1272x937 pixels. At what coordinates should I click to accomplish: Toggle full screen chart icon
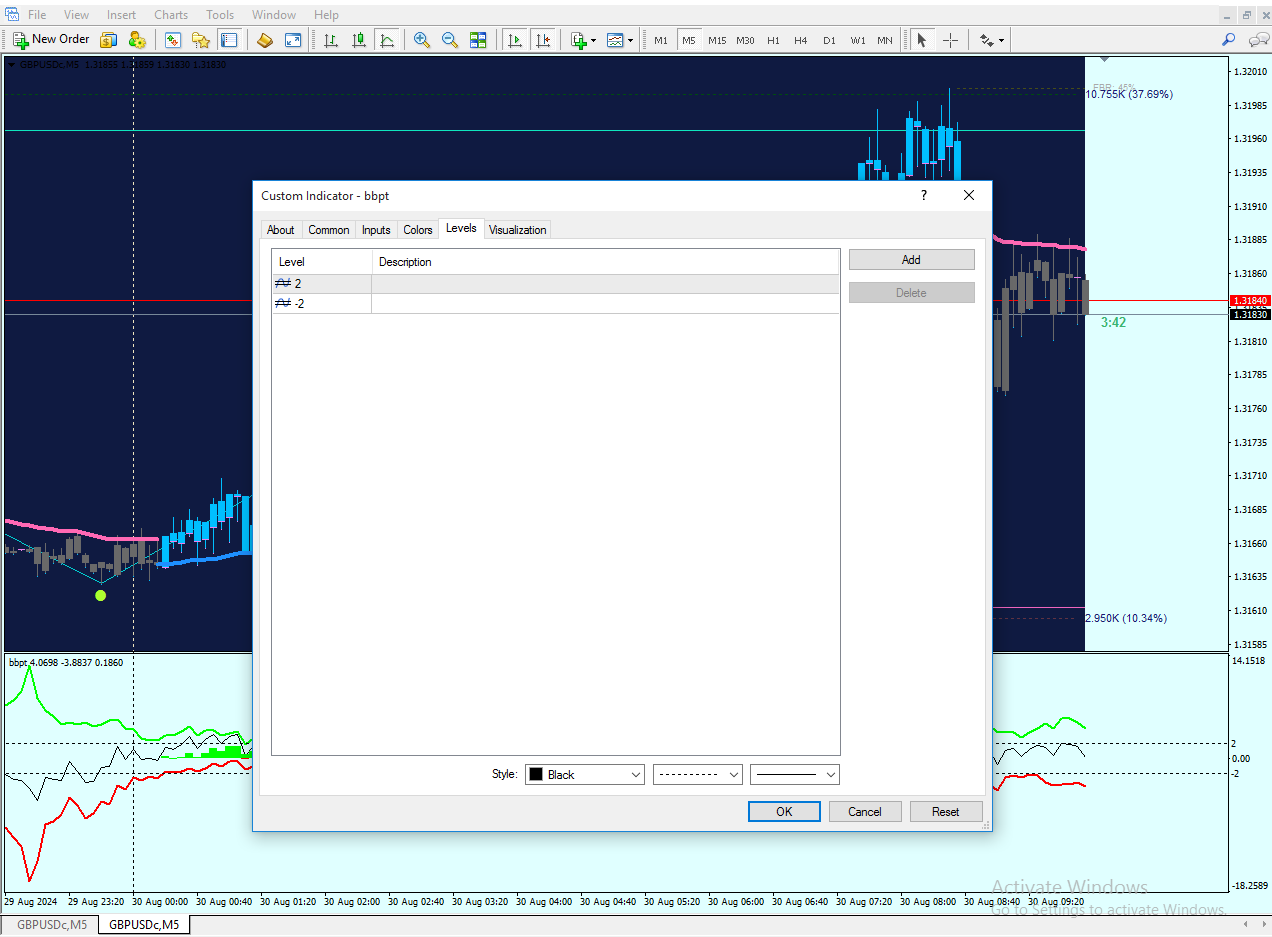tap(293, 40)
